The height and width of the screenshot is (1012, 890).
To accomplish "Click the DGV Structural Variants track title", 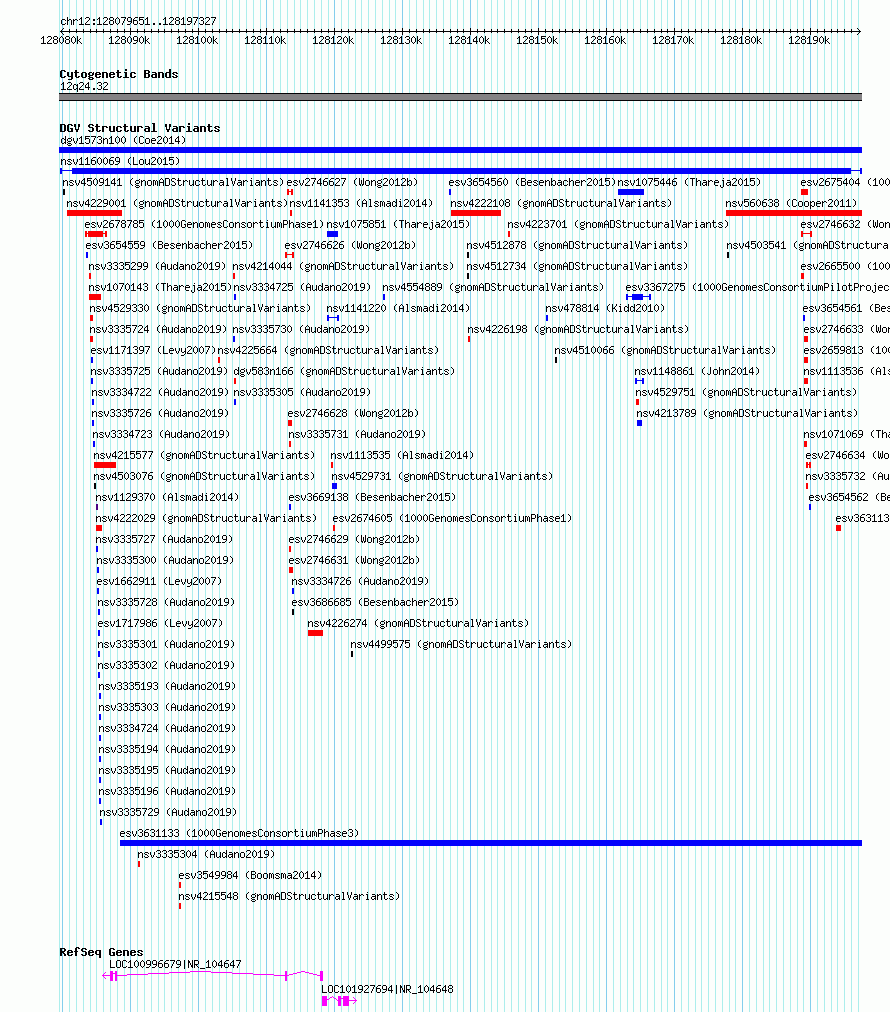I will (x=139, y=128).
